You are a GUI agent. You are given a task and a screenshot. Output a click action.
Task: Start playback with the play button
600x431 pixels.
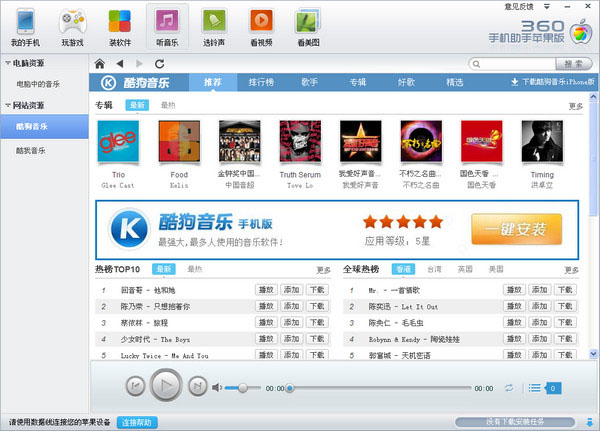pos(166,385)
